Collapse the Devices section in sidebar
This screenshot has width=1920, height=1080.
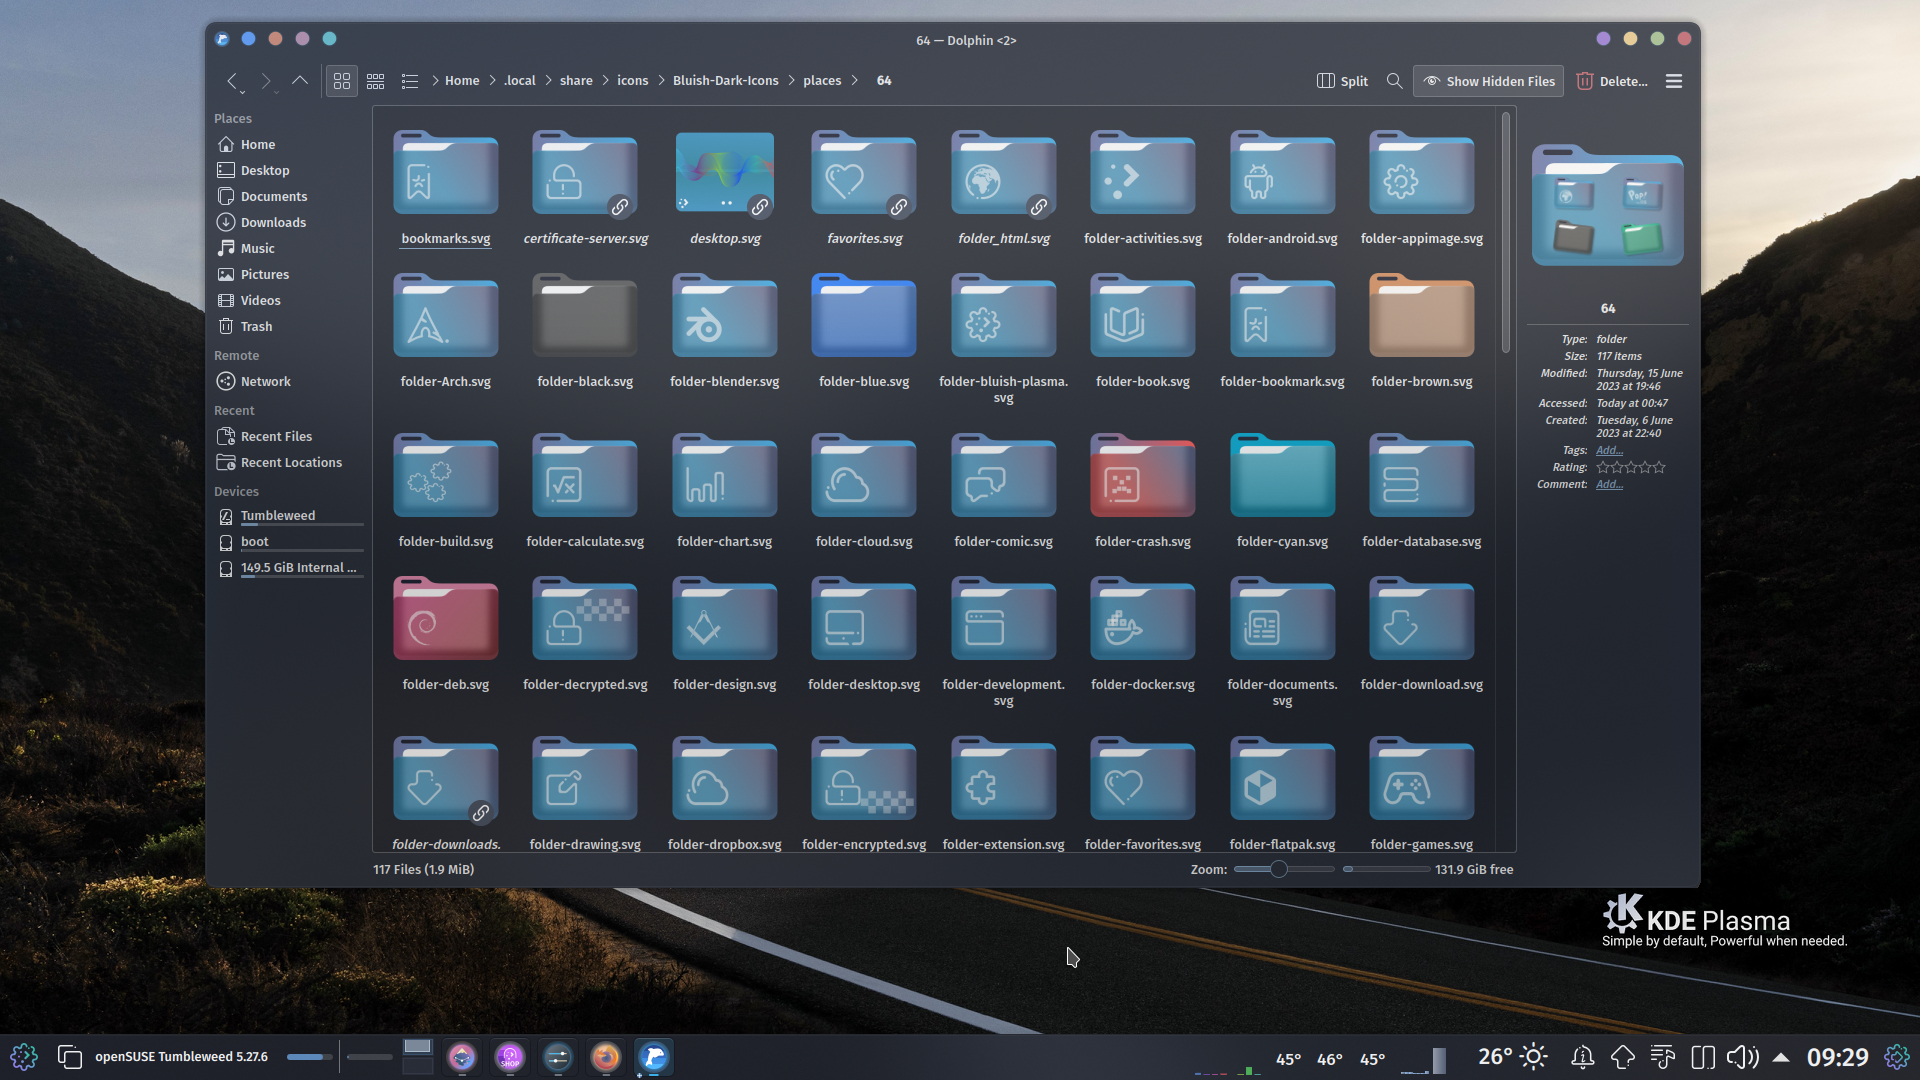pyautogui.click(x=236, y=491)
